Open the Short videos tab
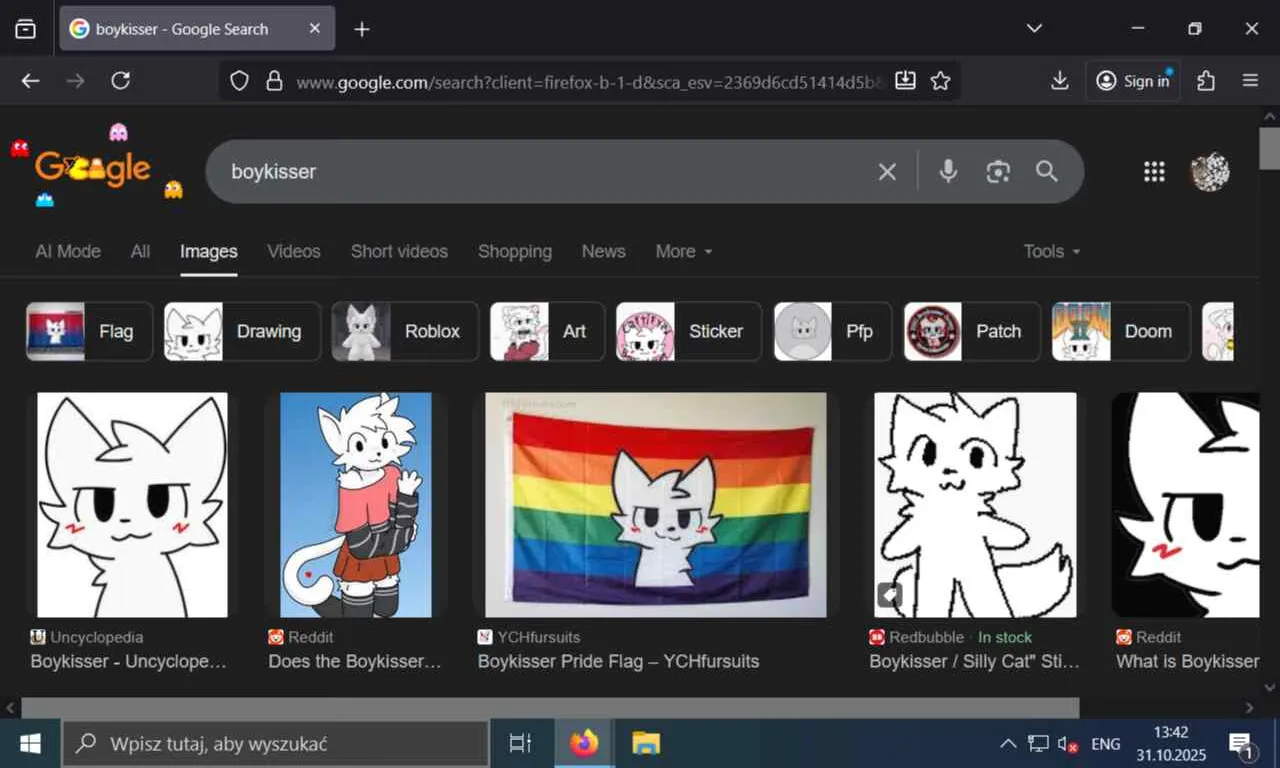Image resolution: width=1280 pixels, height=768 pixels. pos(399,252)
